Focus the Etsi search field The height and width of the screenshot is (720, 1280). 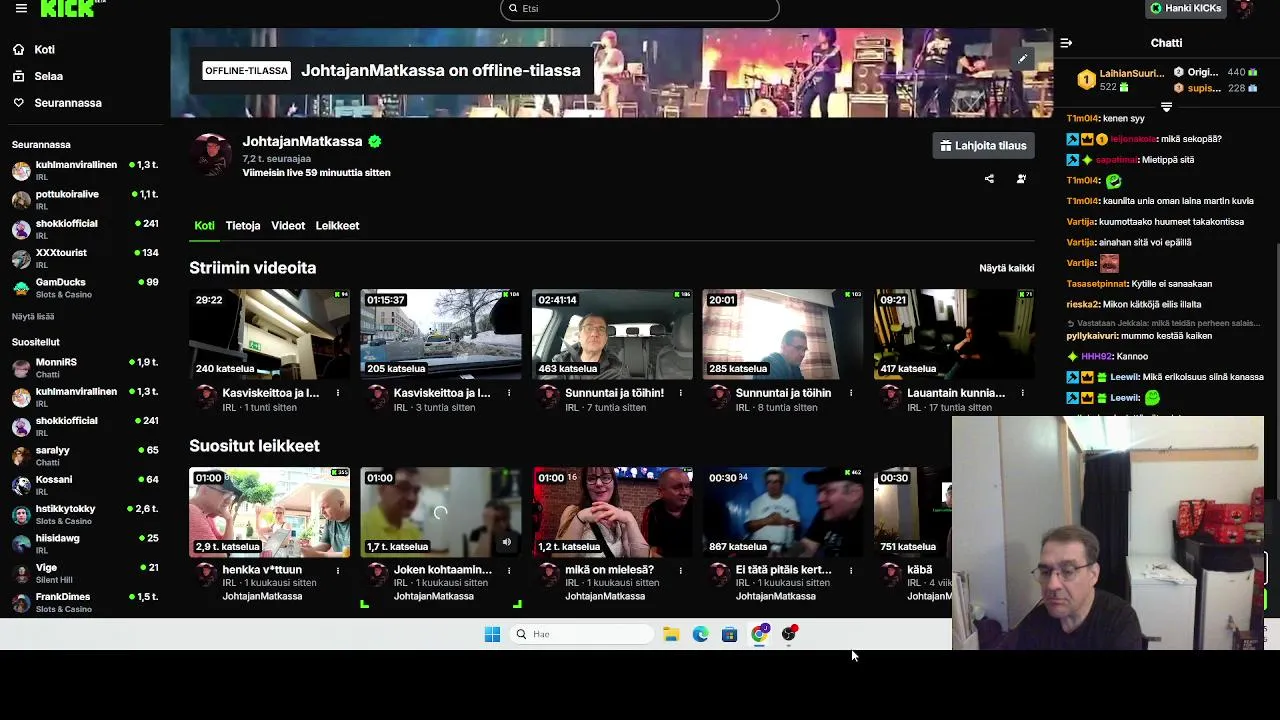point(640,9)
